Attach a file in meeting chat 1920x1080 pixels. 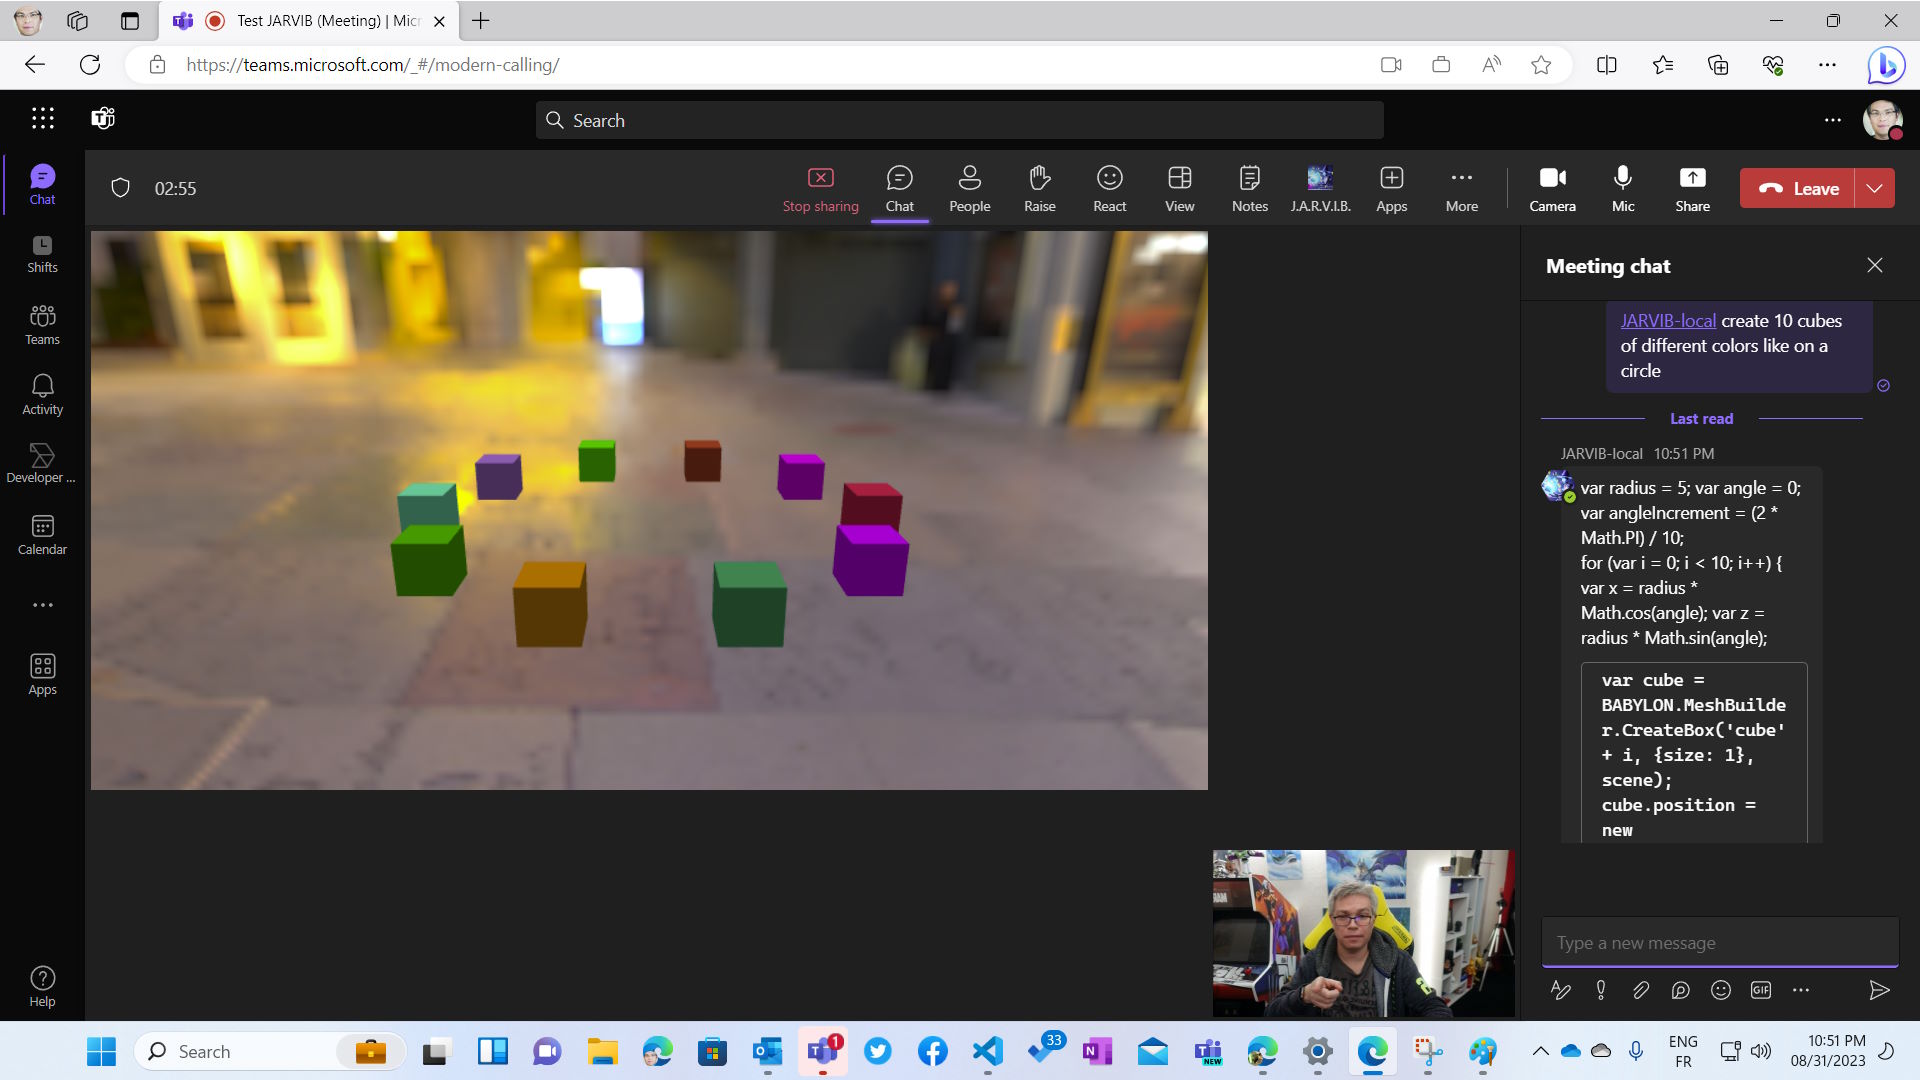[x=1641, y=990]
